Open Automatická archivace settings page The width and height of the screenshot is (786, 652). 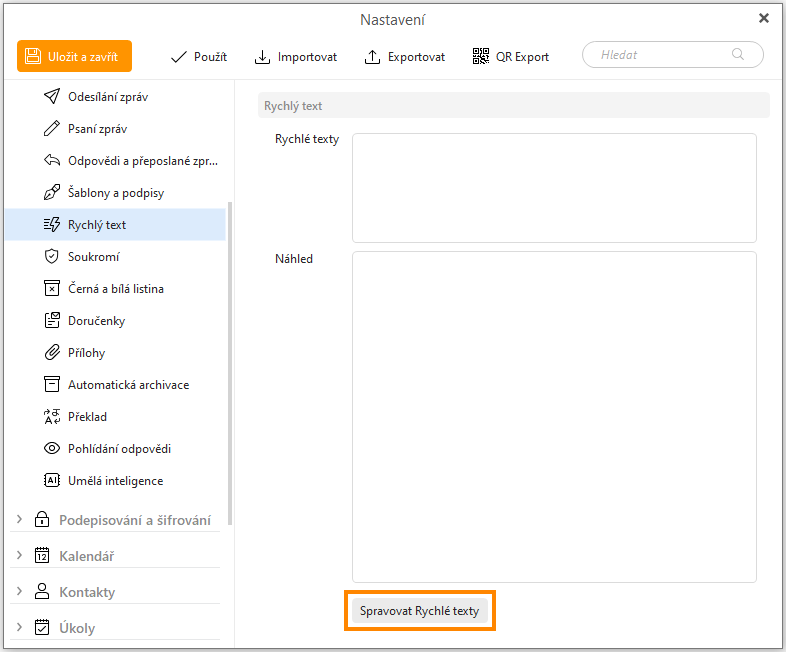click(128, 385)
